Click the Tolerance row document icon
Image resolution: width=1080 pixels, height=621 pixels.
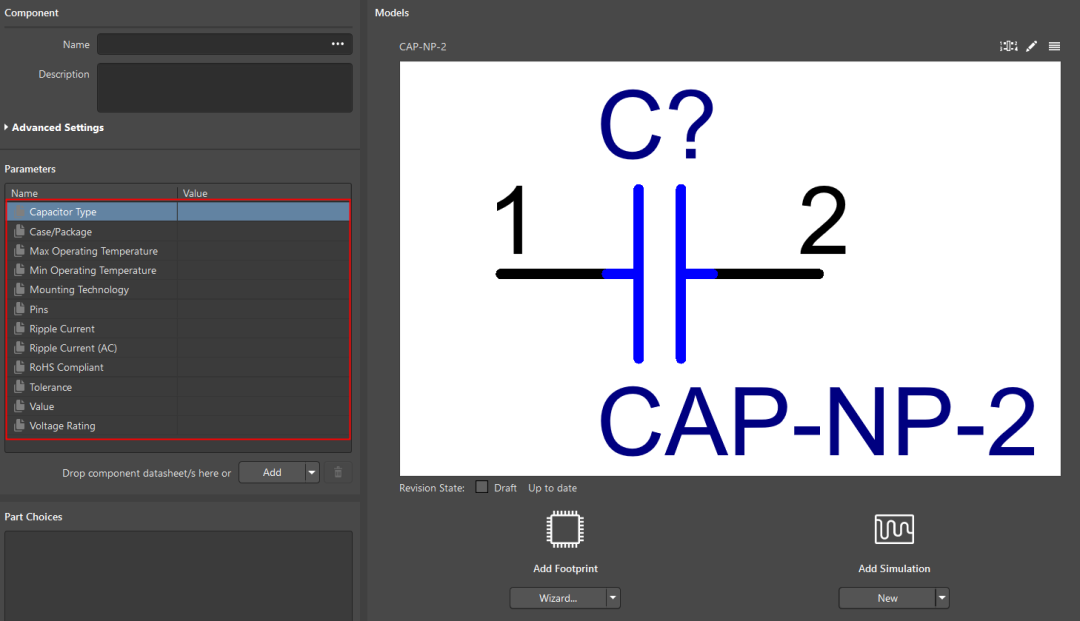coord(19,387)
